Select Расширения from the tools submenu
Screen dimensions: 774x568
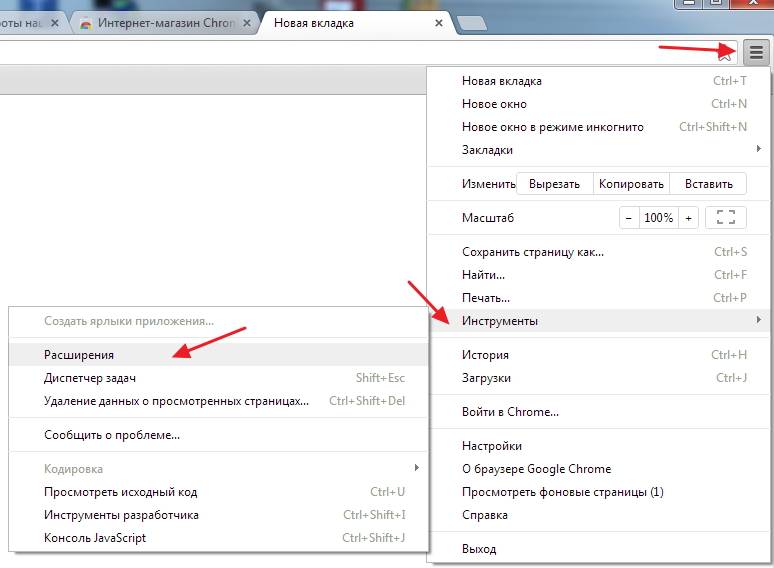pyautogui.click(x=79, y=355)
